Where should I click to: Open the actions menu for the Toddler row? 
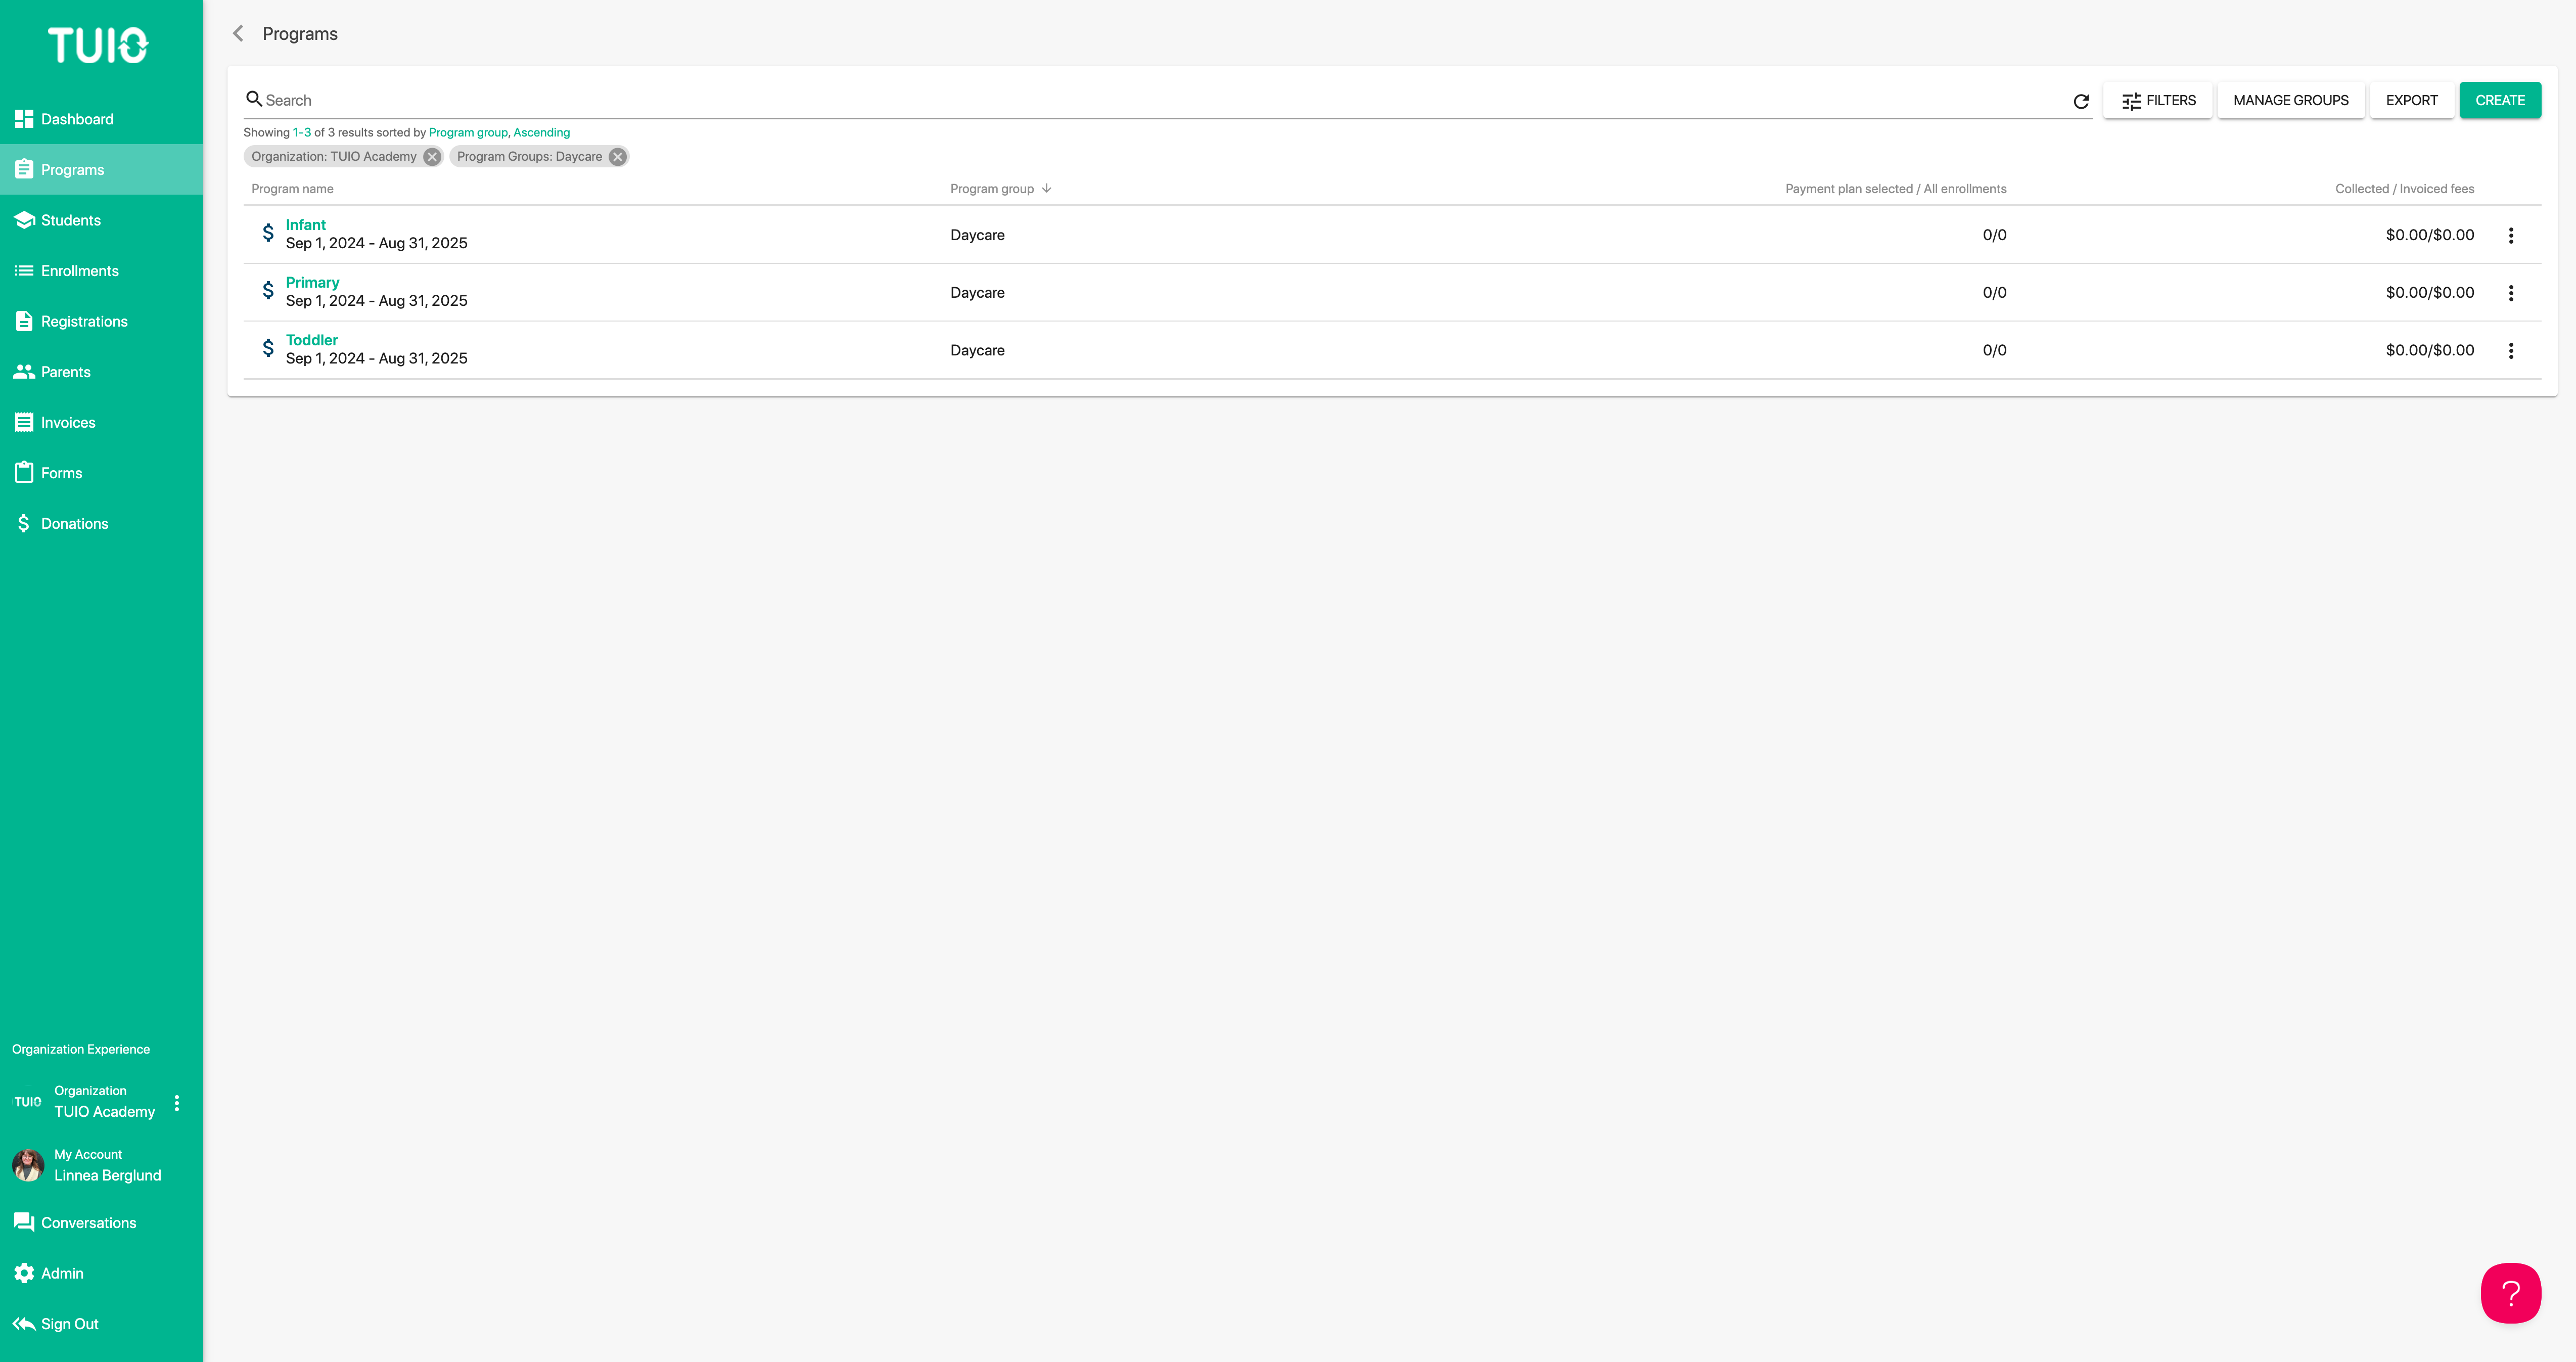(x=2511, y=350)
